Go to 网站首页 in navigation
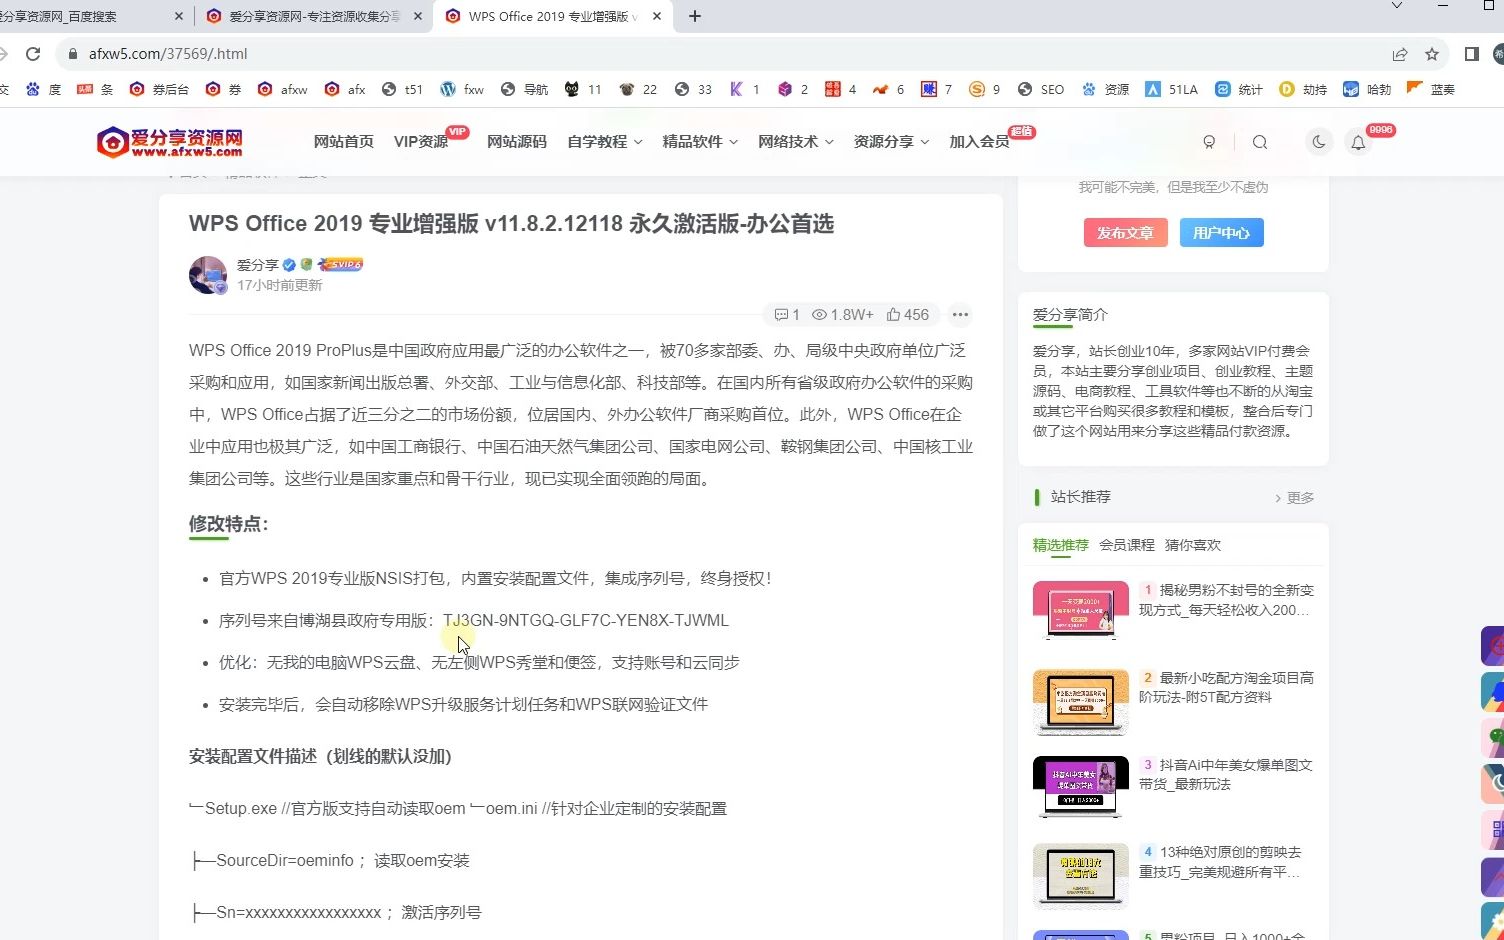Image resolution: width=1504 pixels, height=940 pixels. pos(343,142)
